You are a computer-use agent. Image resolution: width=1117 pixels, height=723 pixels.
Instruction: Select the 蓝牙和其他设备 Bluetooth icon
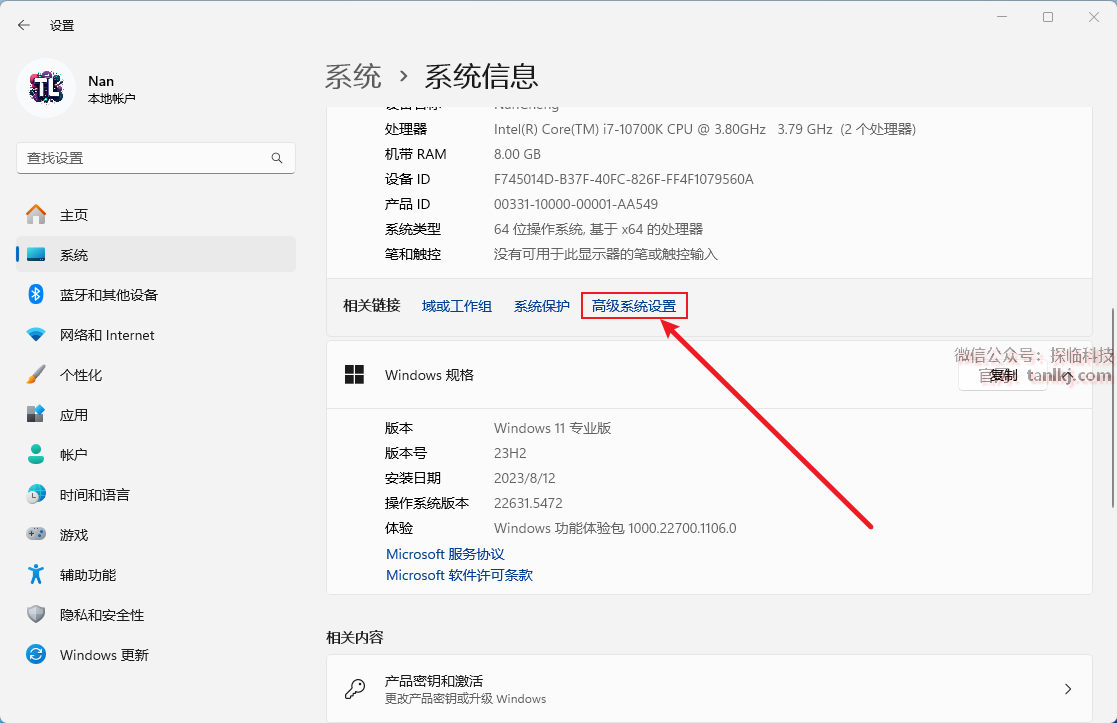pyautogui.click(x=36, y=295)
